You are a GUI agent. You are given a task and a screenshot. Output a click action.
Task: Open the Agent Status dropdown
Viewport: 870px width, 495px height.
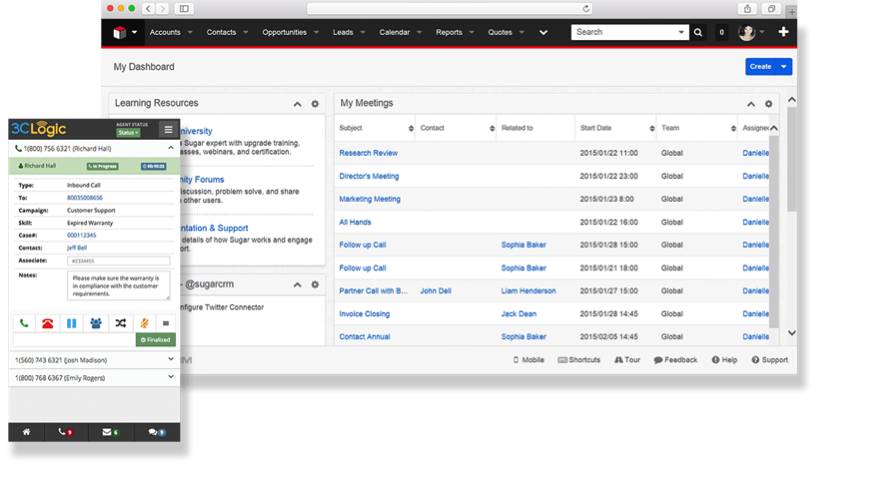point(128,133)
